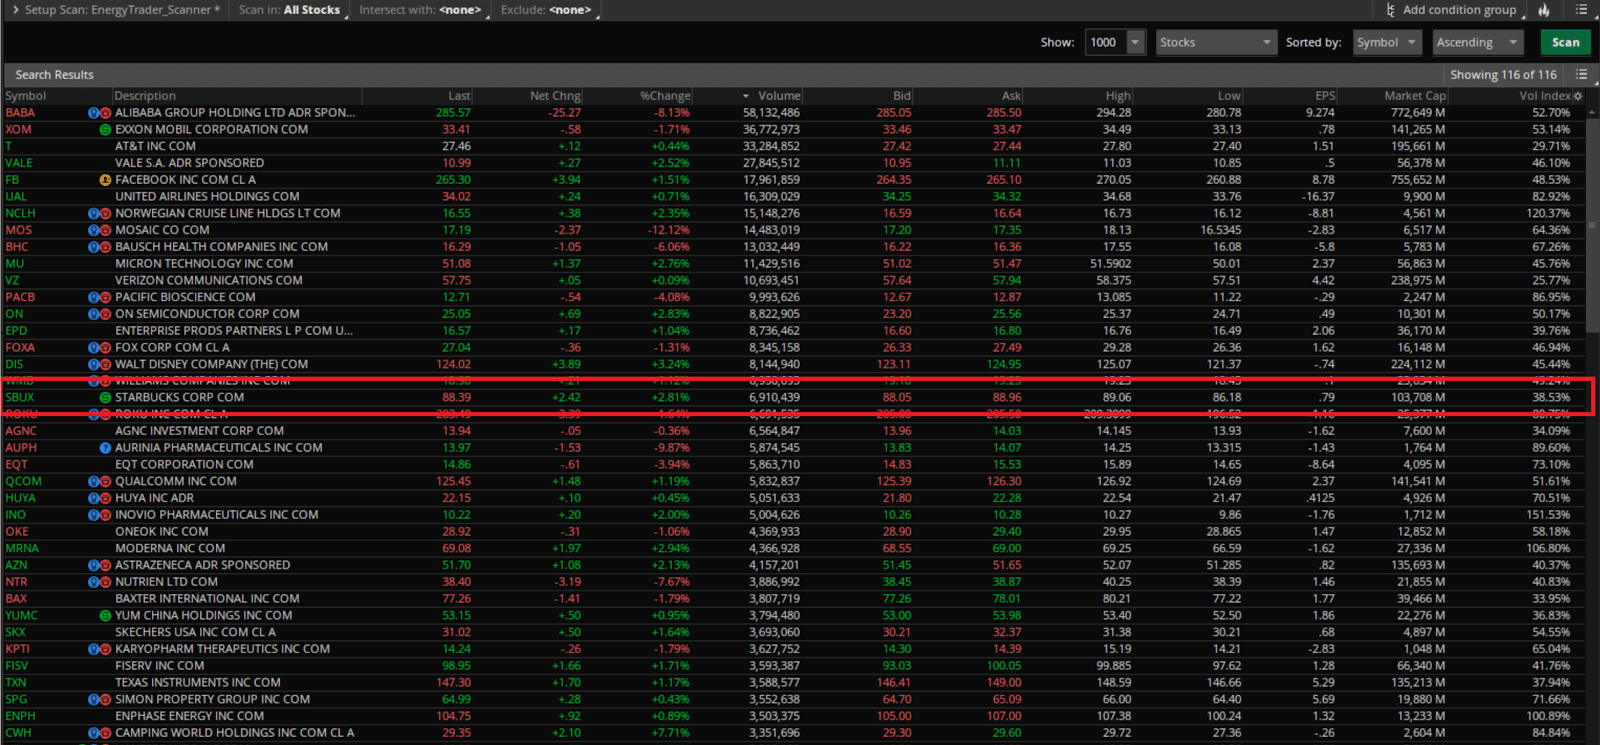Click the TXN symbol
This screenshot has width=1600, height=745.
pyautogui.click(x=16, y=683)
